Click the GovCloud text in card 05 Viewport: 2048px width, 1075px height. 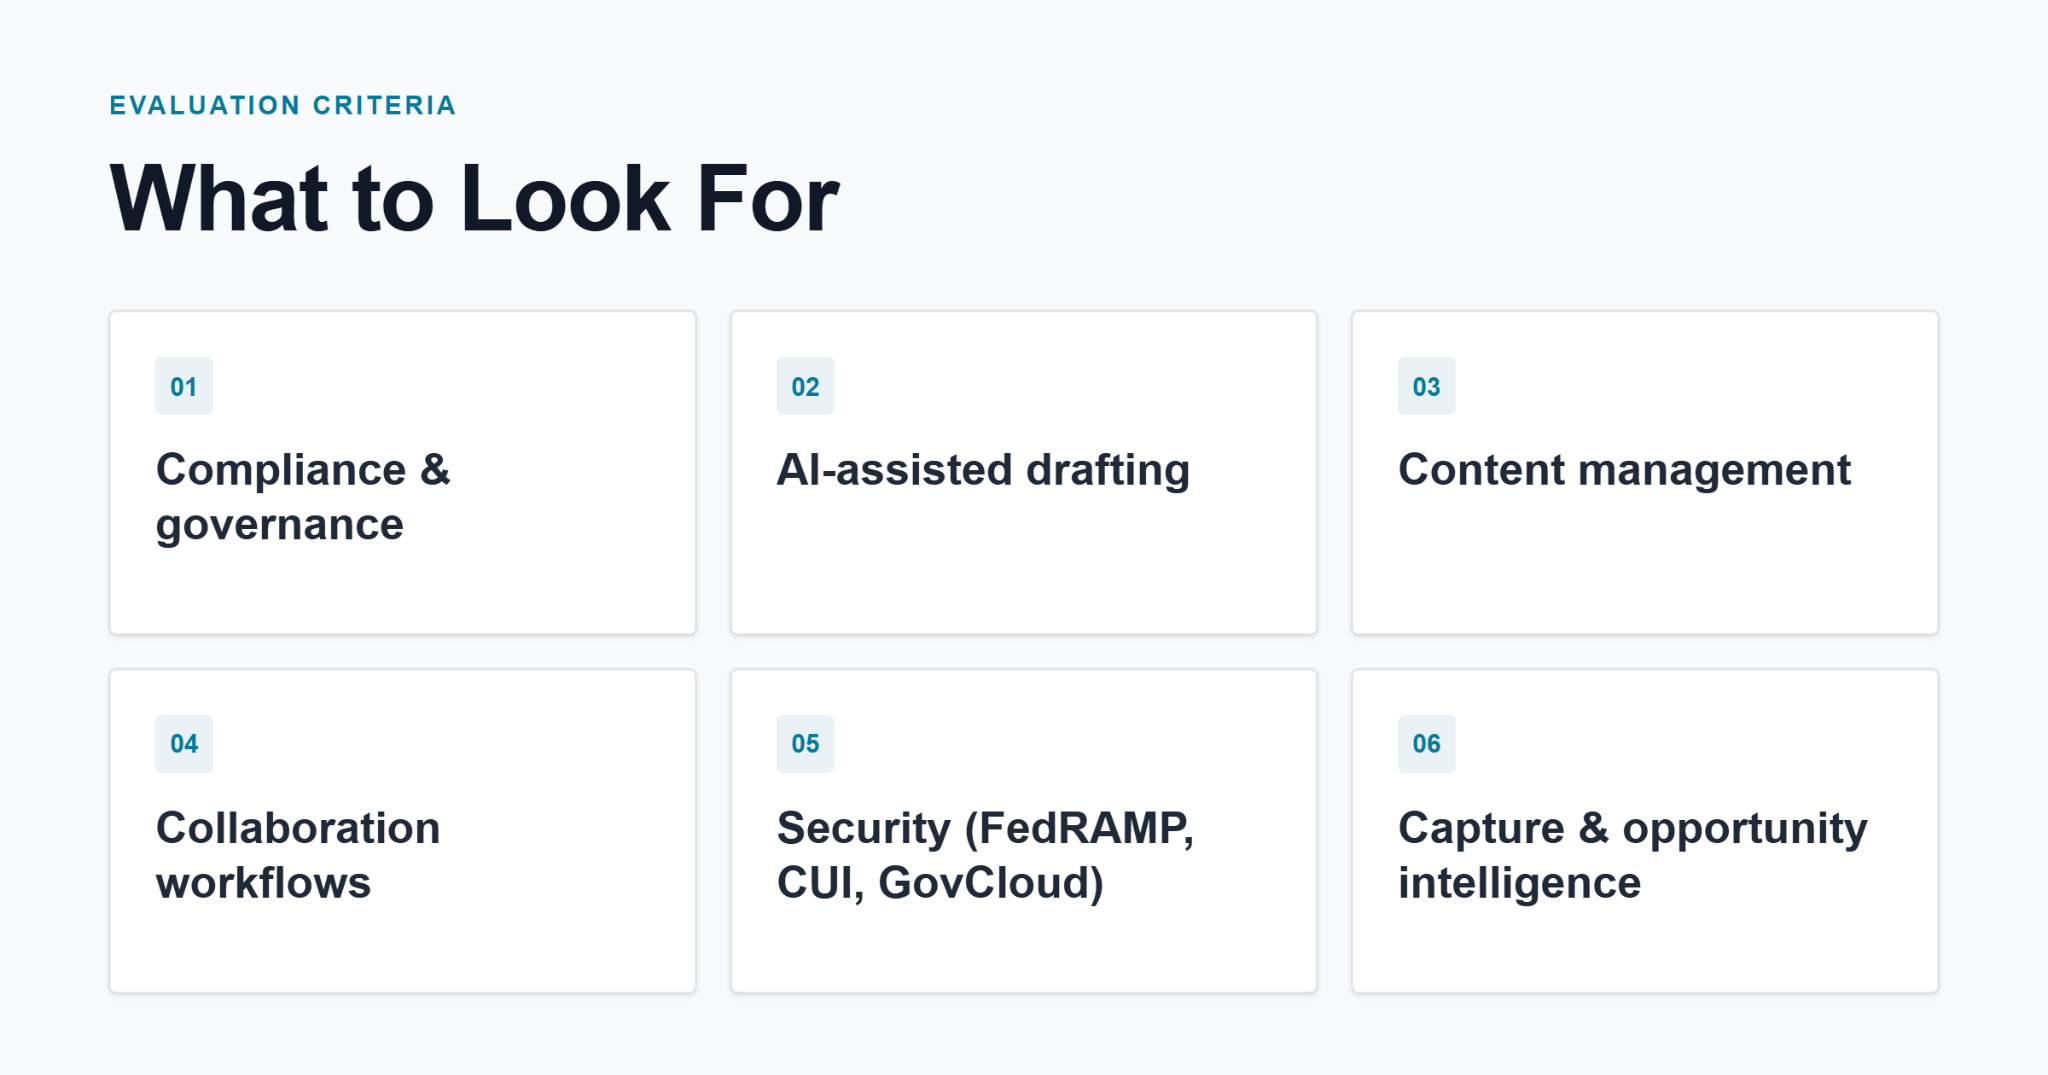coord(991,883)
